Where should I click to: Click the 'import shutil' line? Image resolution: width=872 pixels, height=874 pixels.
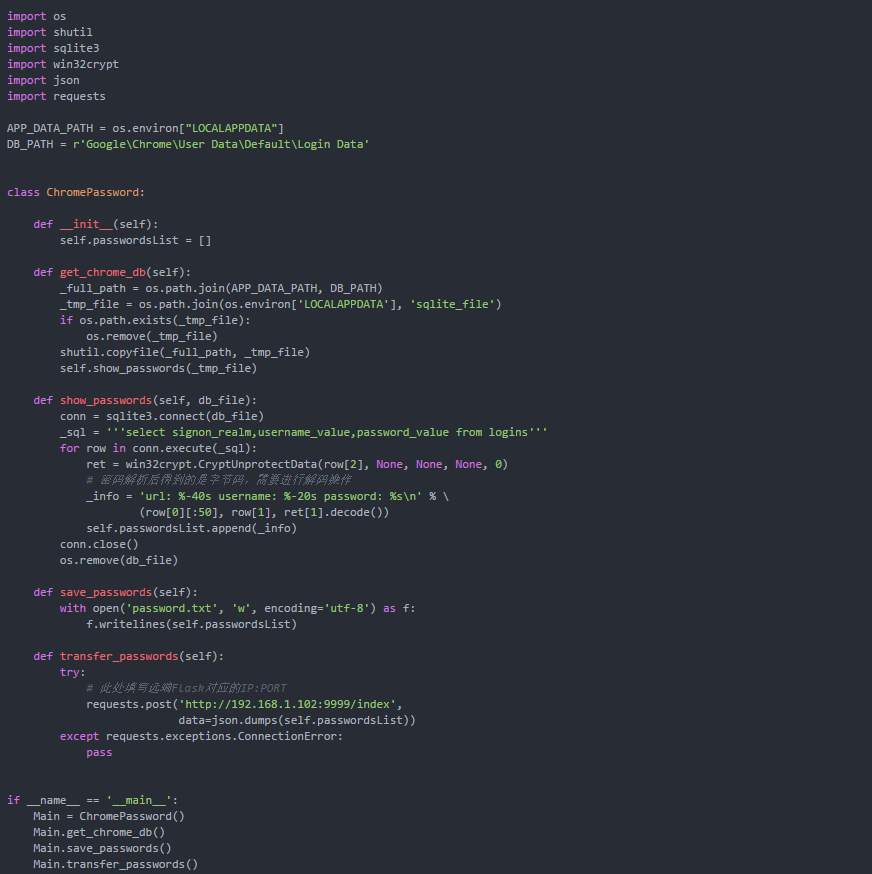50,32
